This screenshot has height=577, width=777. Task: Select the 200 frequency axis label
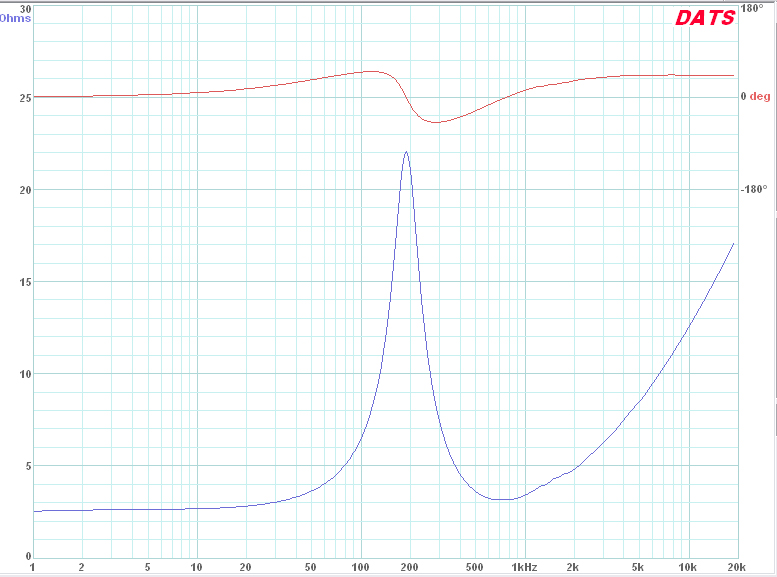pos(408,567)
